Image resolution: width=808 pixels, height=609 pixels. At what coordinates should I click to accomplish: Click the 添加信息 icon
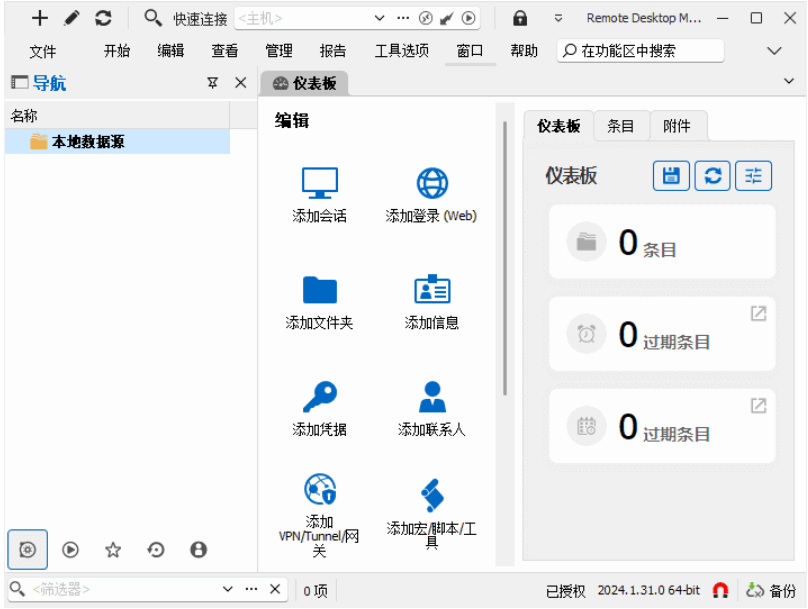click(x=431, y=290)
